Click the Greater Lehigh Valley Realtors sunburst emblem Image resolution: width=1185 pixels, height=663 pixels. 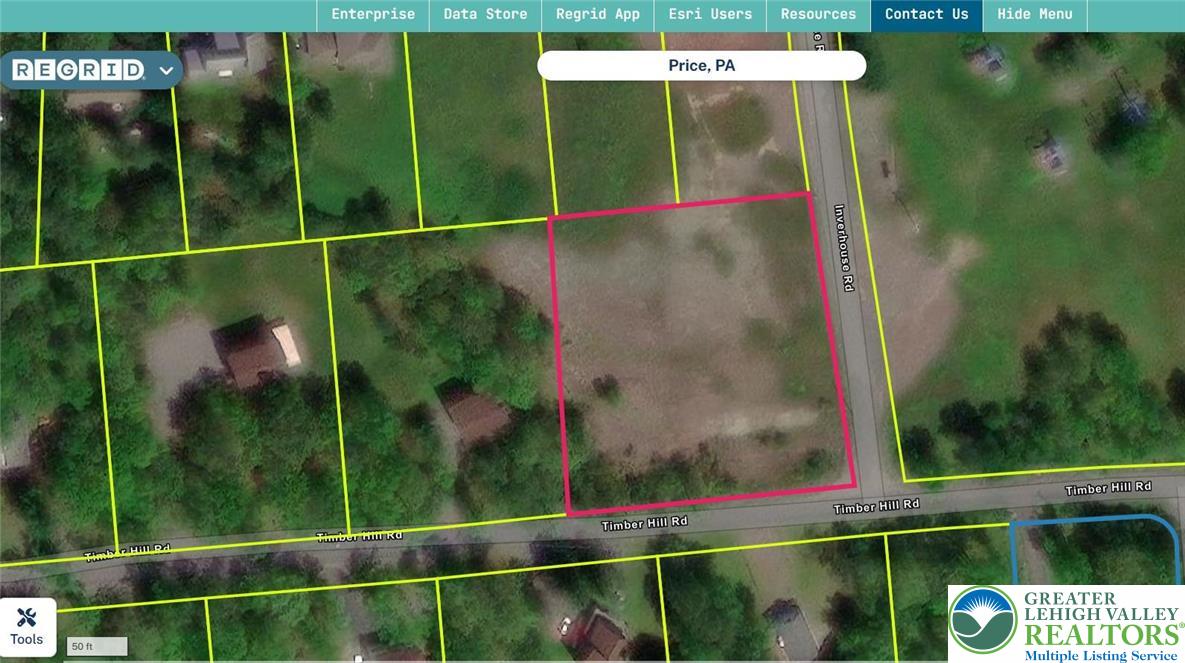[981, 620]
